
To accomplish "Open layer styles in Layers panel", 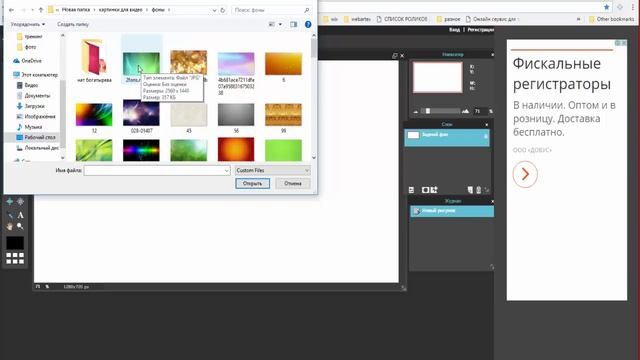I will click(x=434, y=190).
